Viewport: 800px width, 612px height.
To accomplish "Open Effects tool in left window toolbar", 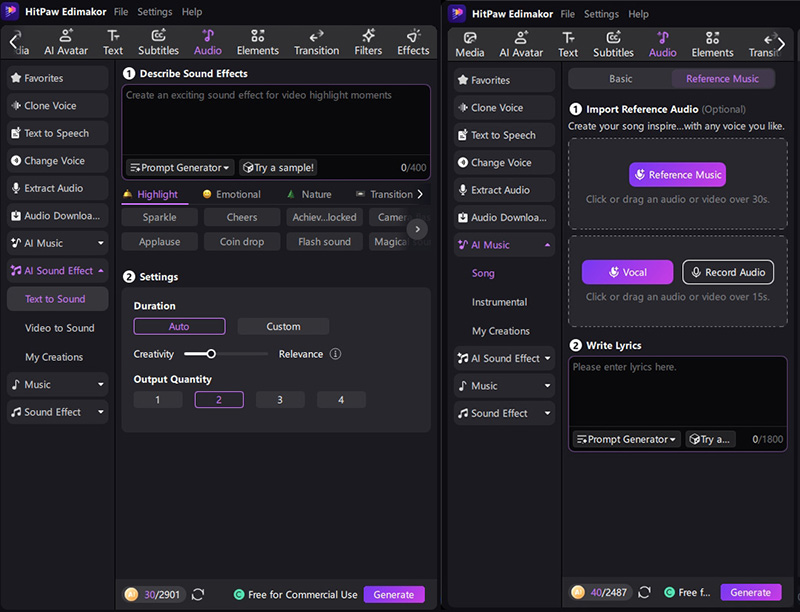I will pyautogui.click(x=413, y=42).
